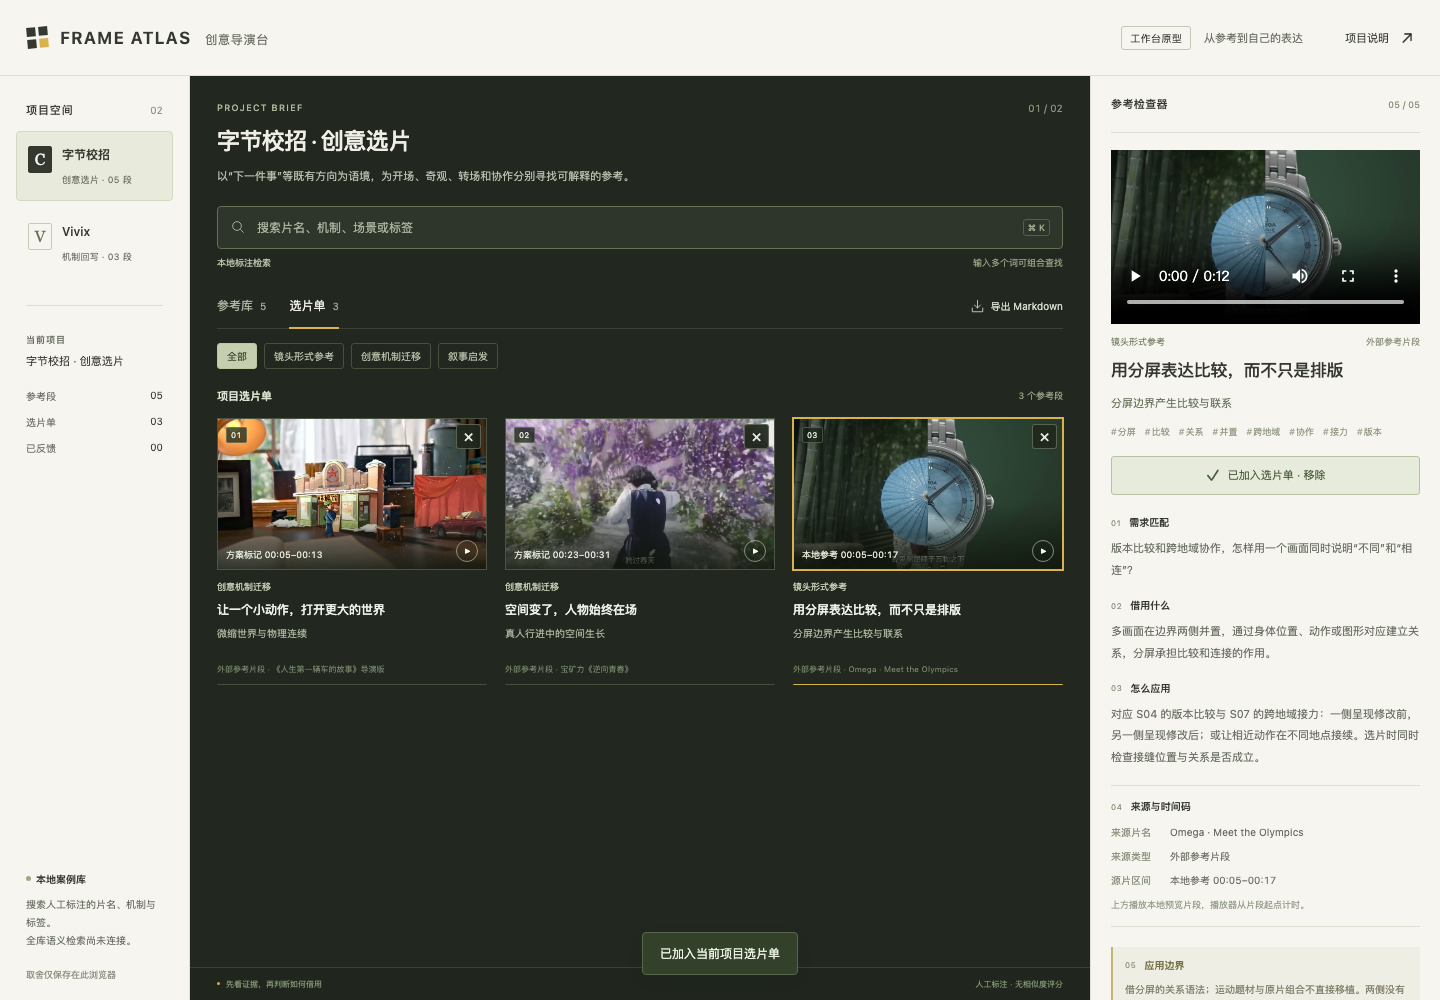Screen dimensions: 1440x1000
Task: Click the 参考段 05 stat row
Action: (x=94, y=396)
